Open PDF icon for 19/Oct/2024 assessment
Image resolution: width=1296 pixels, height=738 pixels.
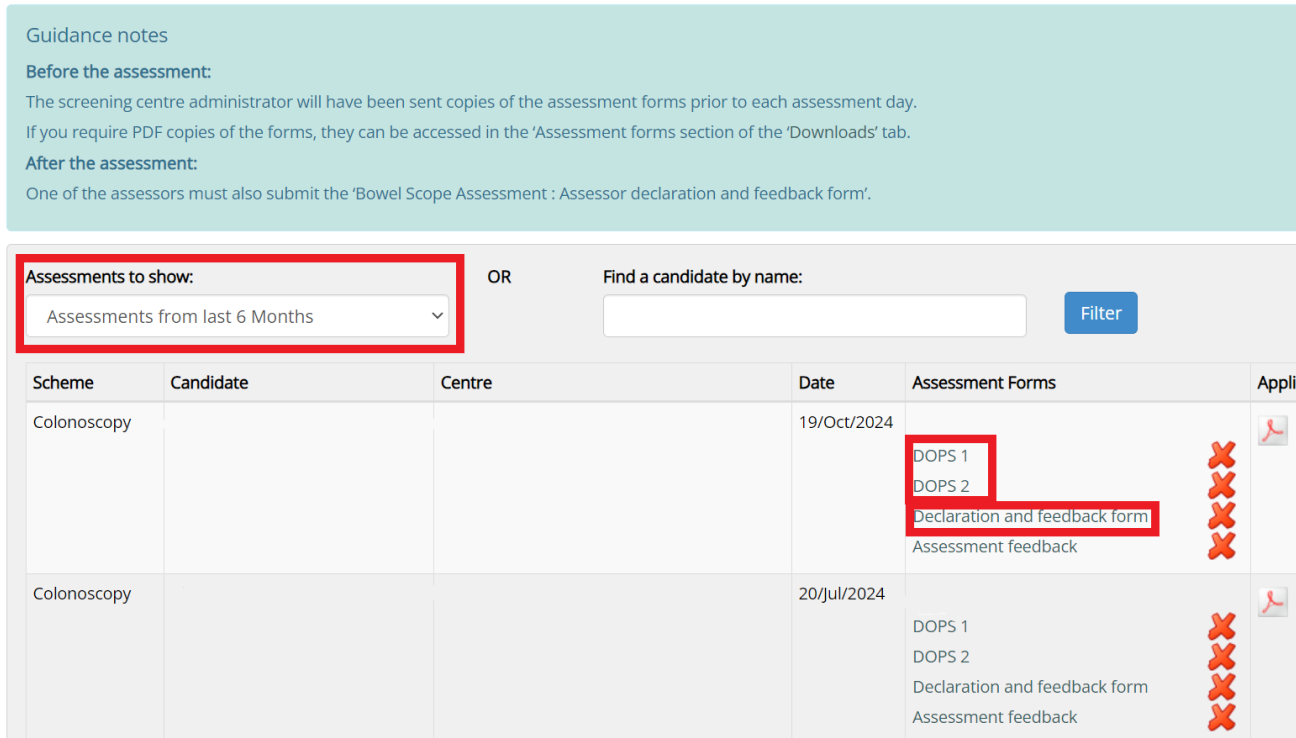point(1272,430)
